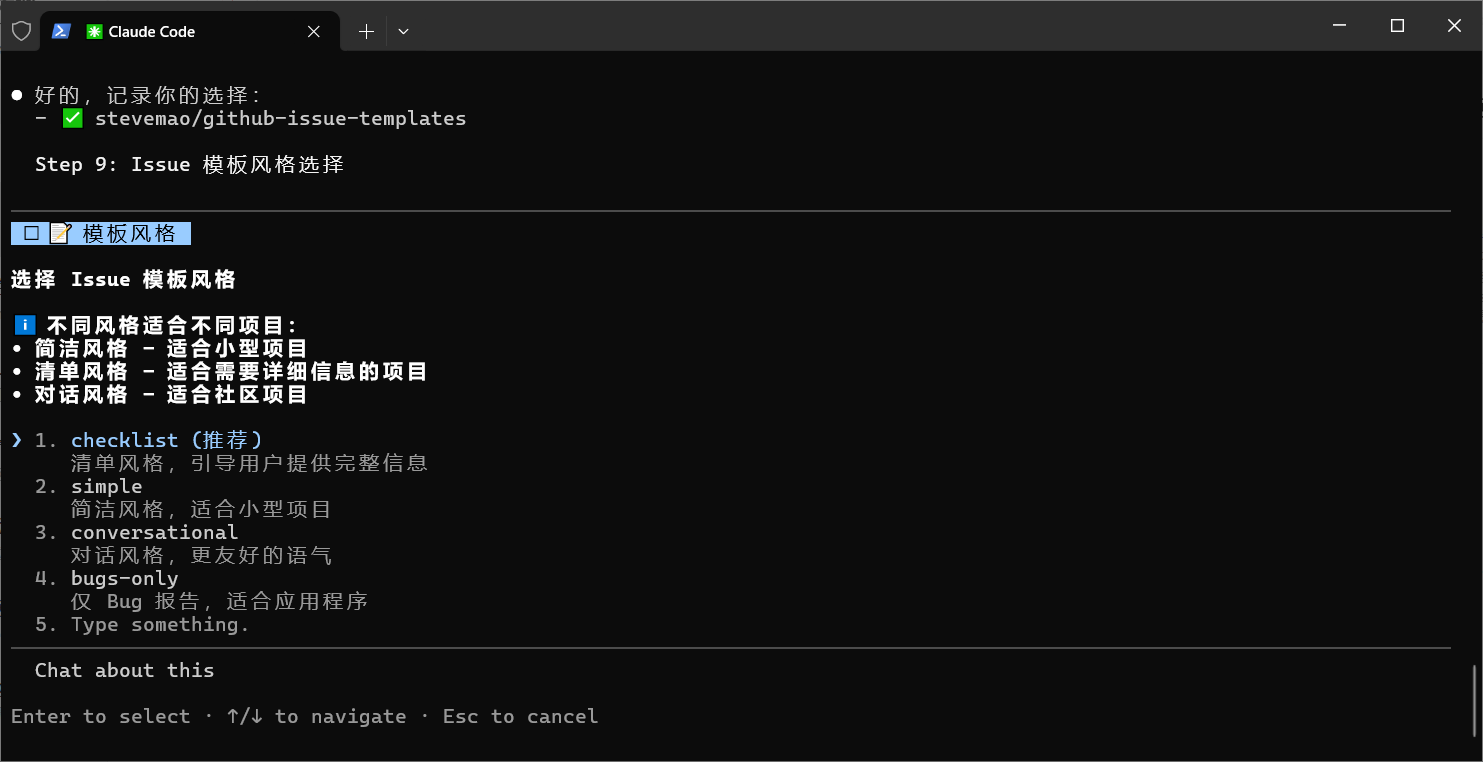Image resolution: width=1483 pixels, height=762 pixels.
Task: Click the Claude Code tab title
Action: coord(152,32)
